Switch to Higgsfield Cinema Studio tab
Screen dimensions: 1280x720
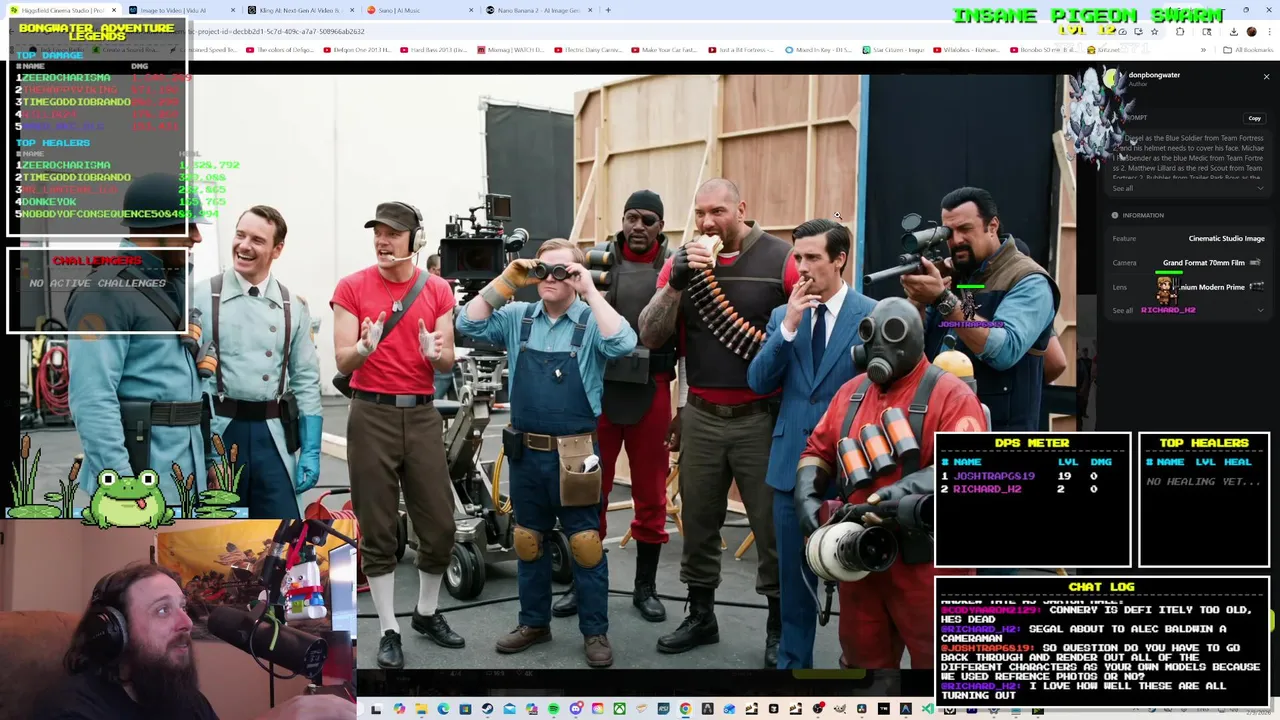[x=62, y=10]
